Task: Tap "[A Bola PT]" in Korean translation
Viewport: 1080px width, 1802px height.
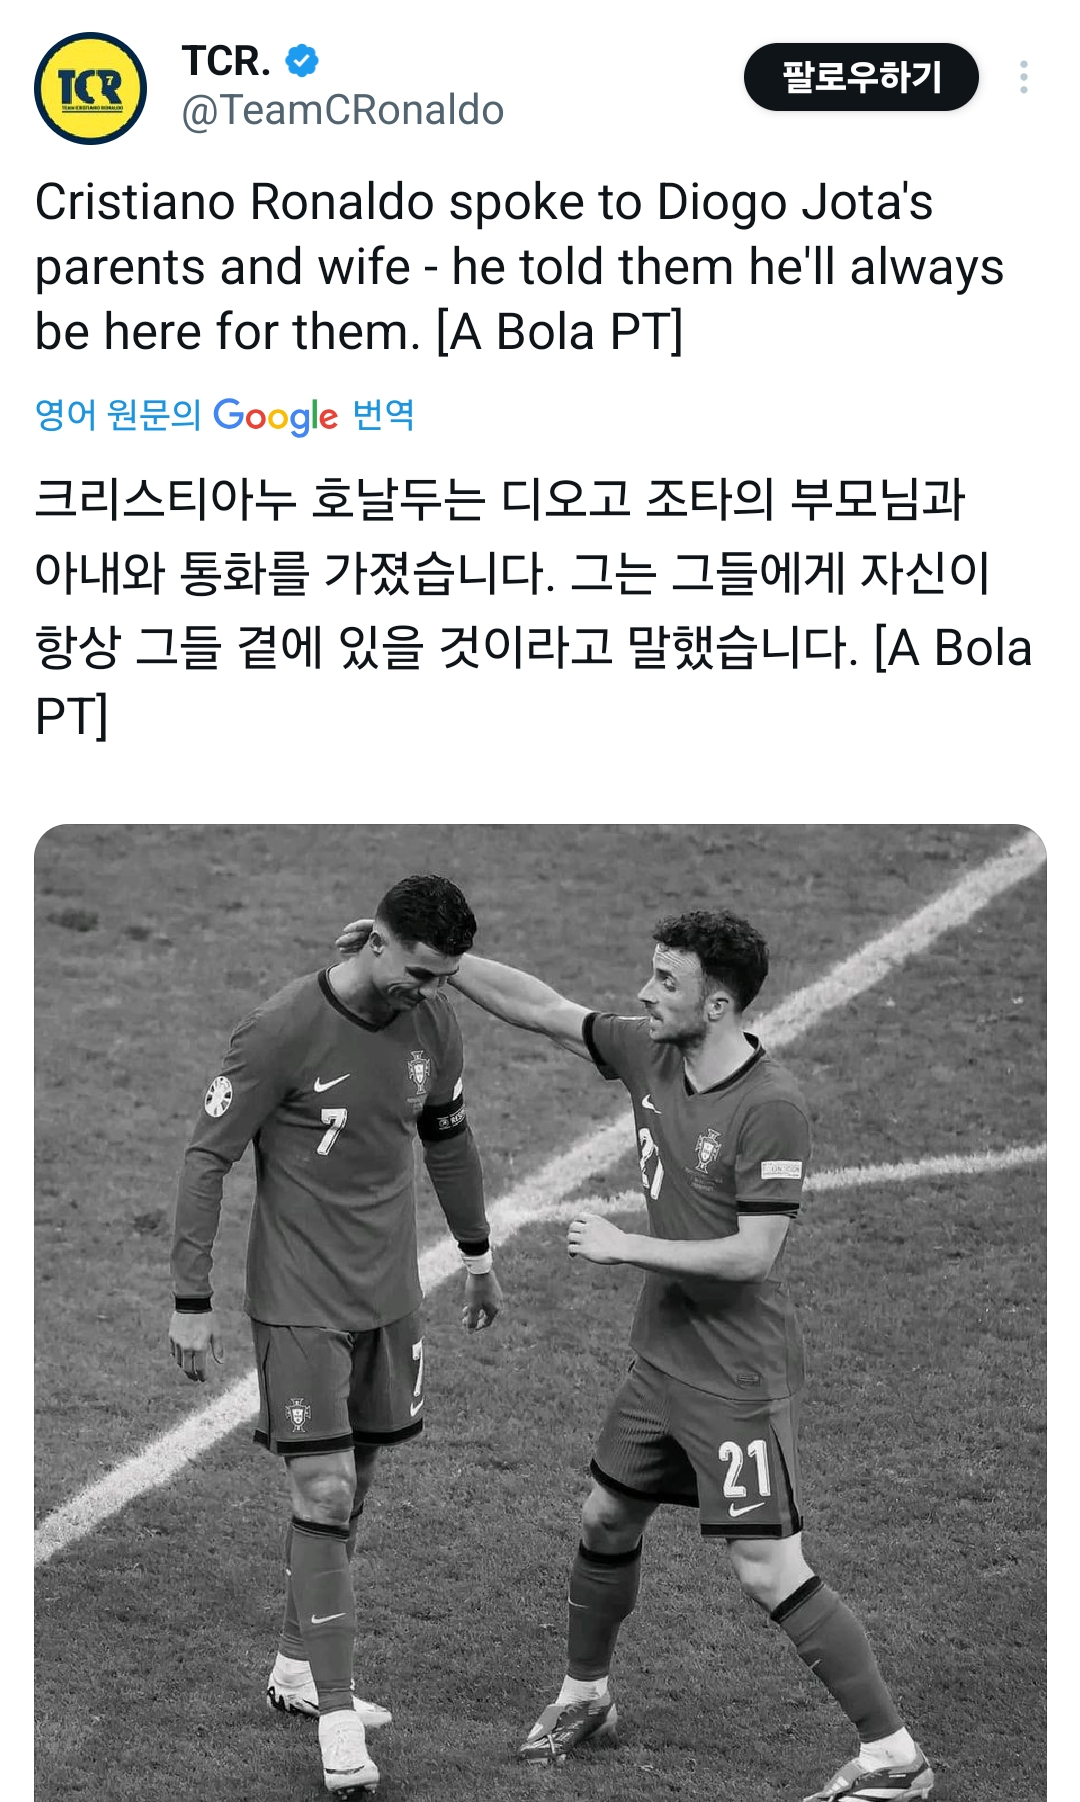Action: point(953,648)
